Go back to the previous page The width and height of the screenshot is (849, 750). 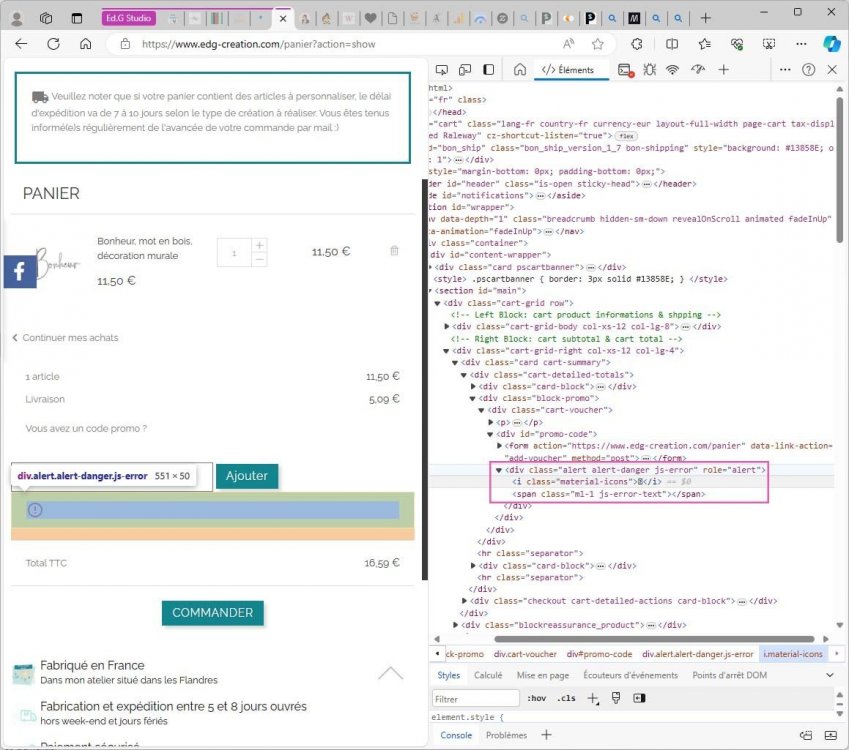21,44
